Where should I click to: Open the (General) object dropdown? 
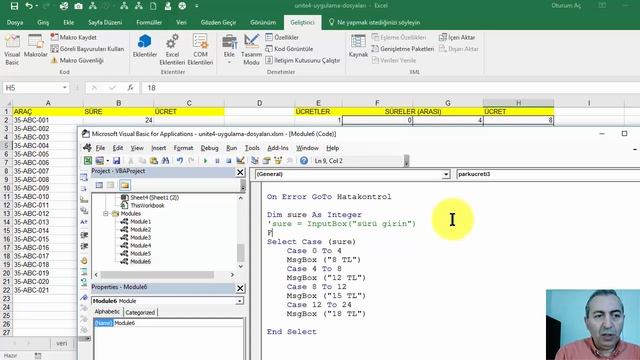coord(446,174)
